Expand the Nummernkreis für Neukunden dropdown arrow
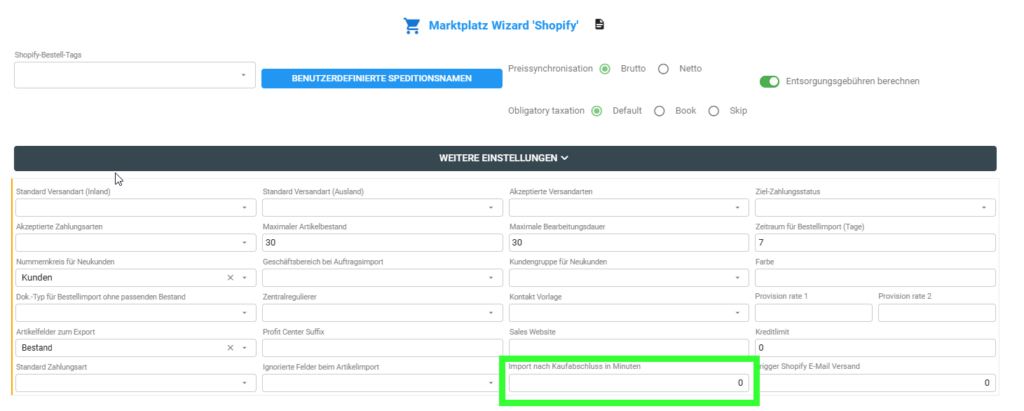This screenshot has width=1024, height=411. [x=244, y=278]
